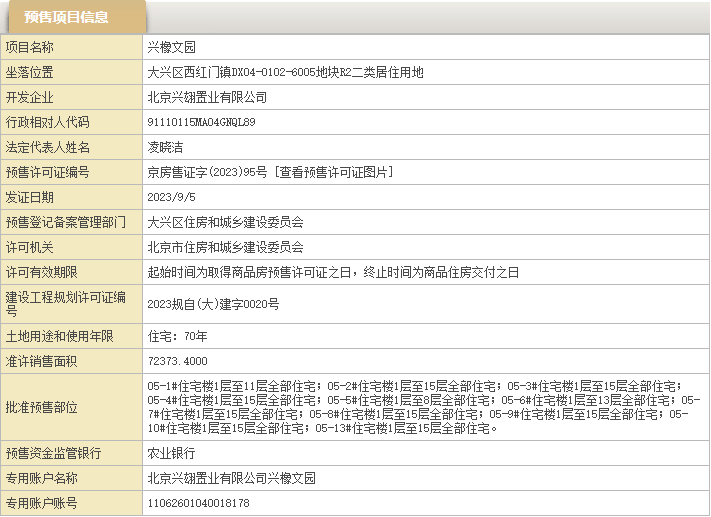Select the value 住宅：70年

click(177, 336)
